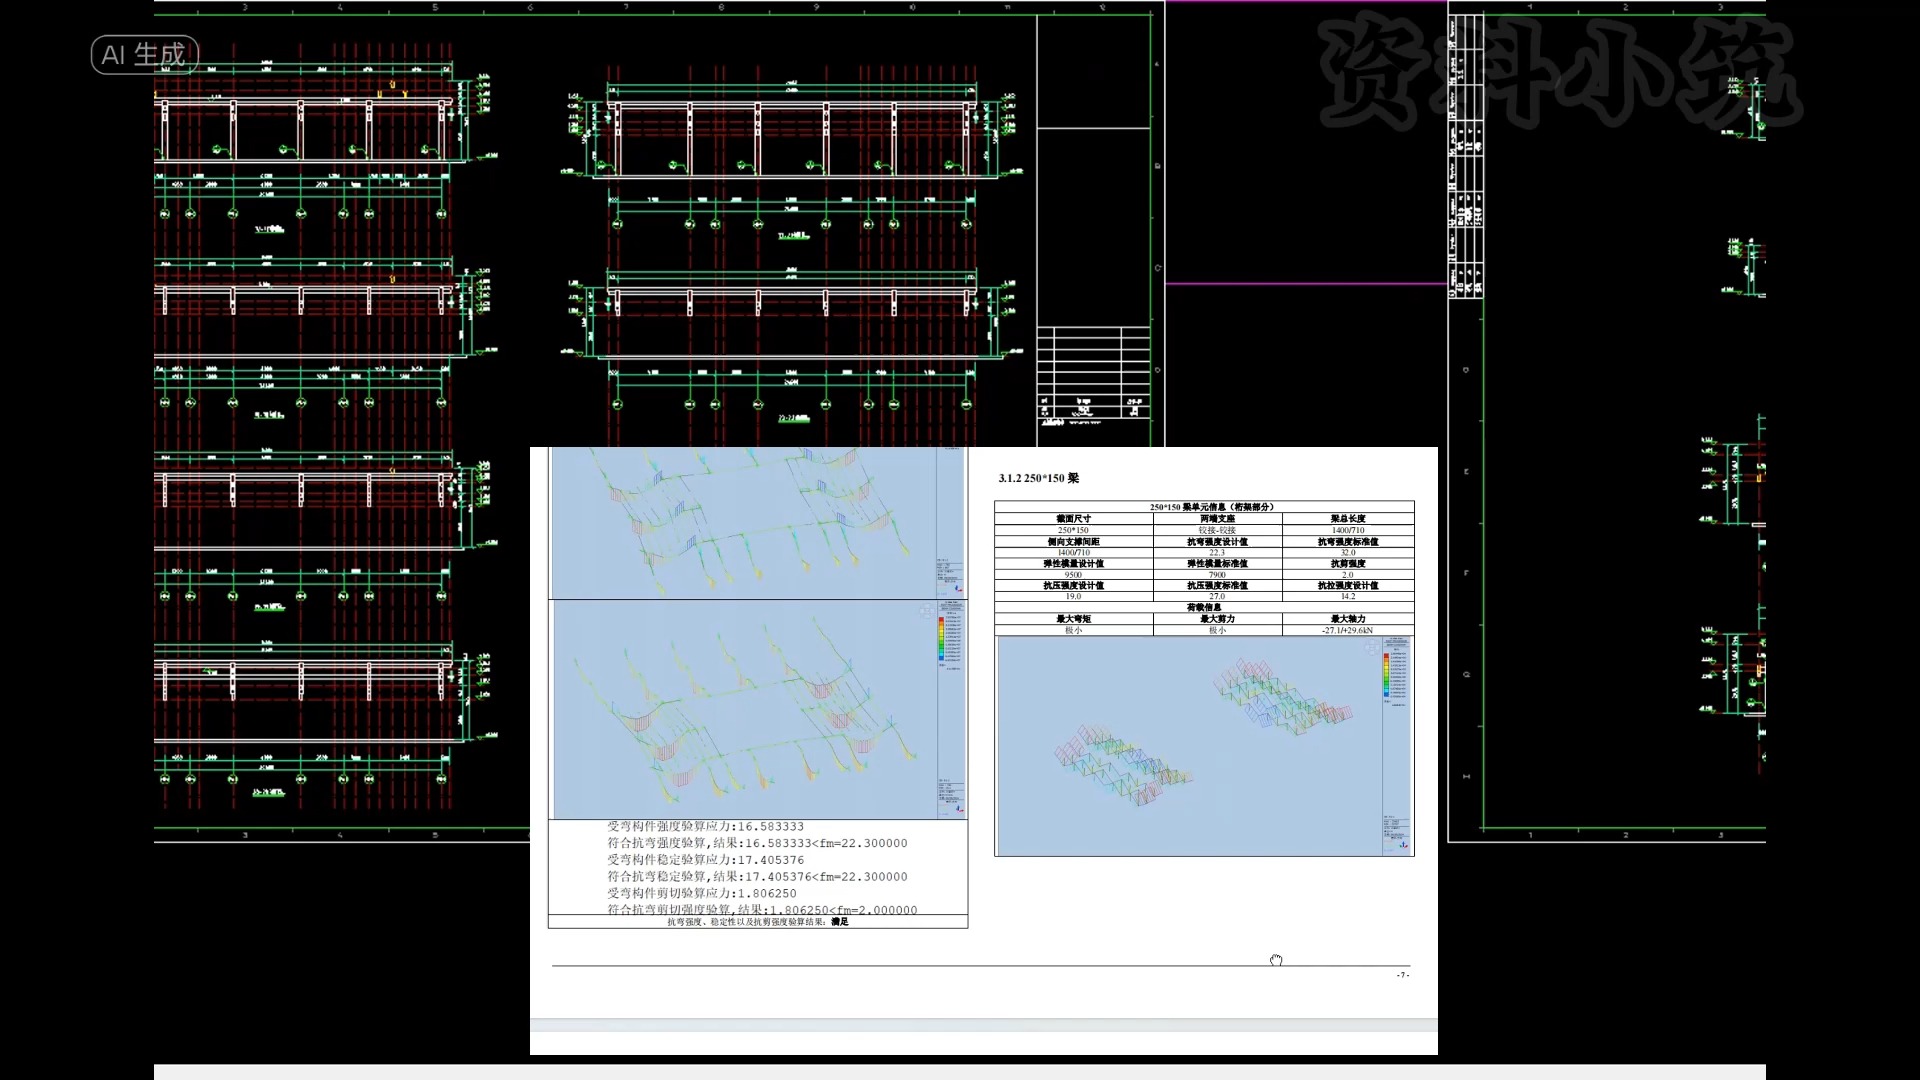Click the "抗拉强度设计值" header cell
Screen dimensions: 1920x1080
[x=1348, y=586]
